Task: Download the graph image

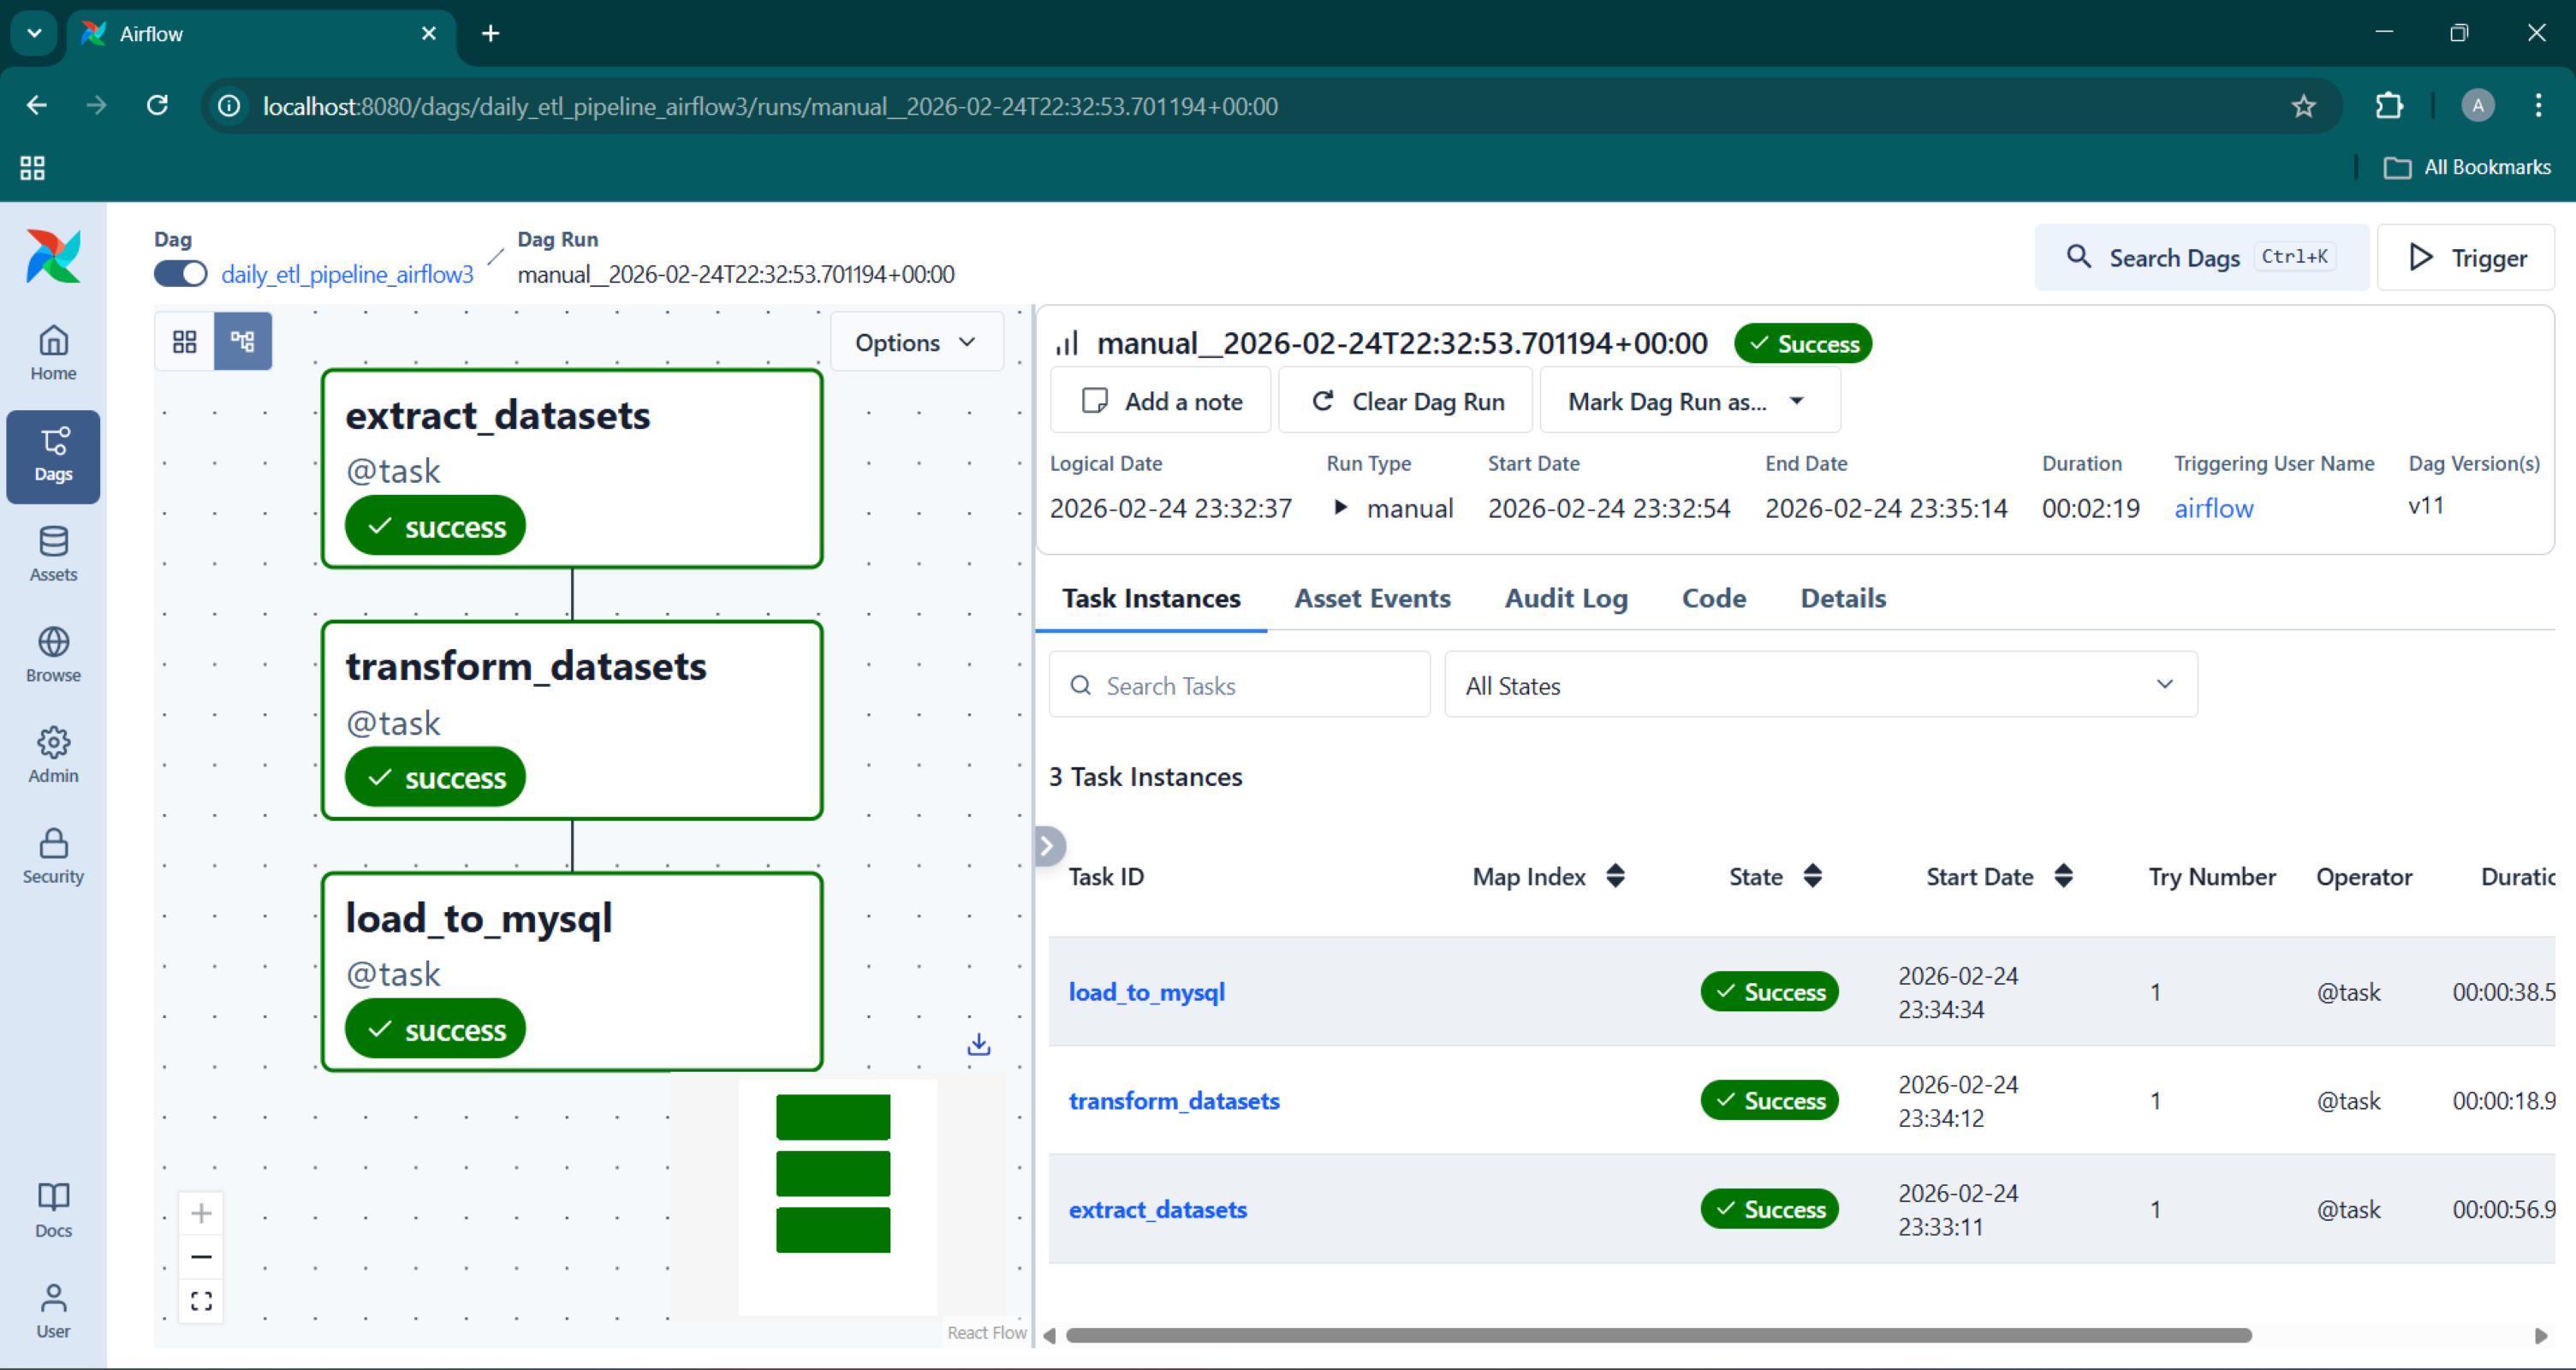Action: 979,1045
